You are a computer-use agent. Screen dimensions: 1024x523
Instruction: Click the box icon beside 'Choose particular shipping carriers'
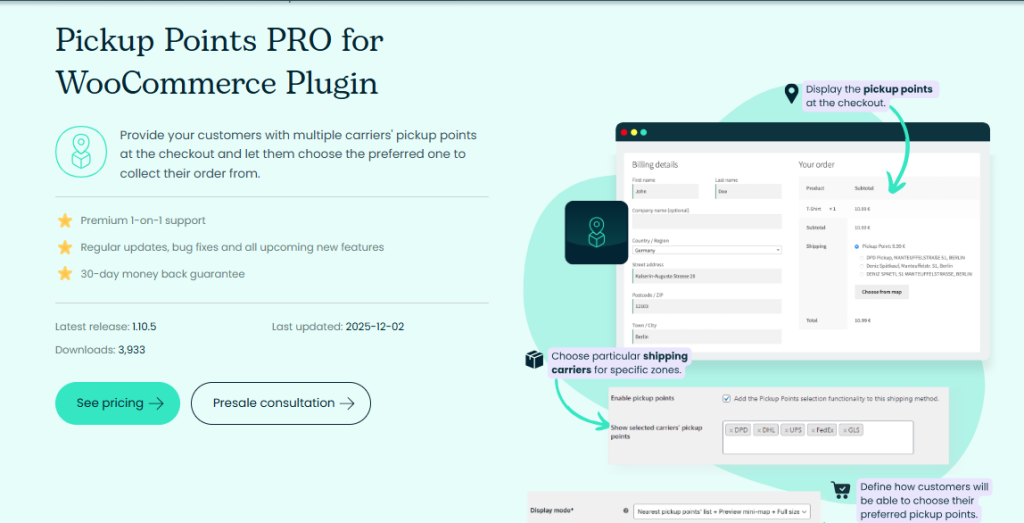[534, 360]
